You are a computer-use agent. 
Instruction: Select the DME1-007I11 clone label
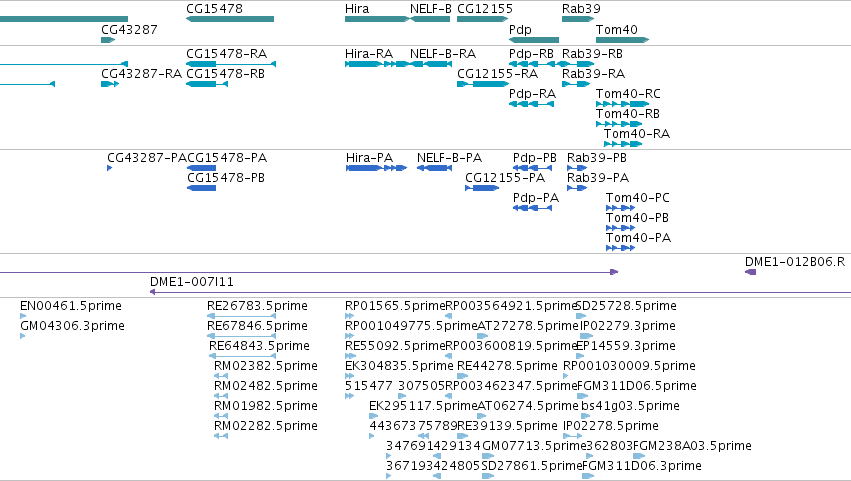[x=192, y=282]
